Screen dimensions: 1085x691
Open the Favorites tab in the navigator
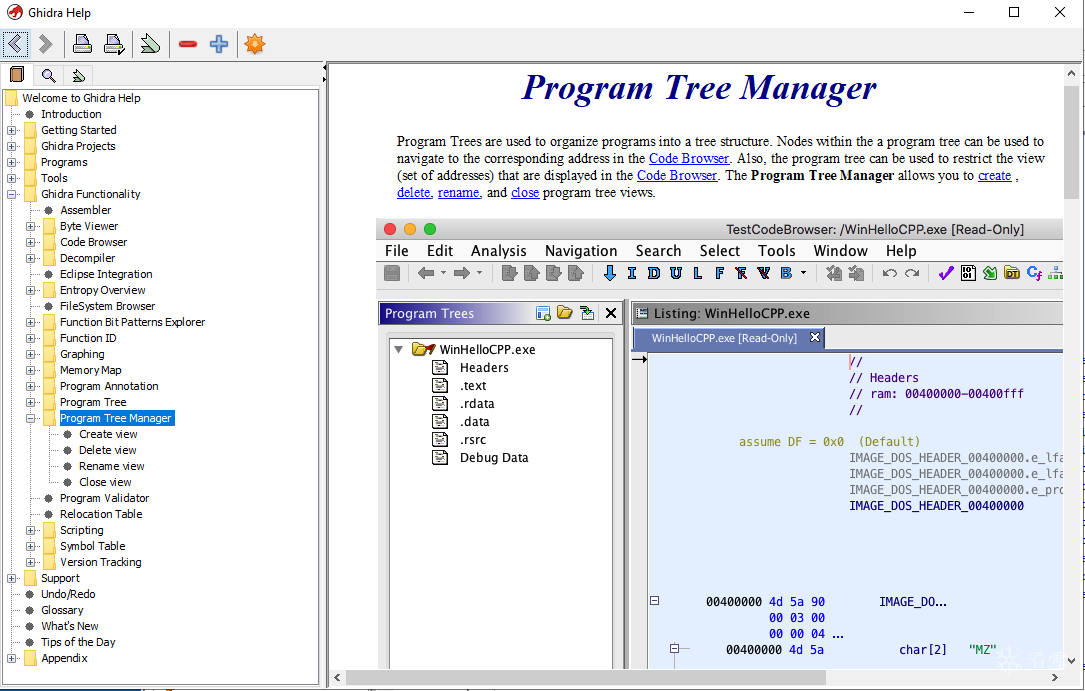pos(78,75)
